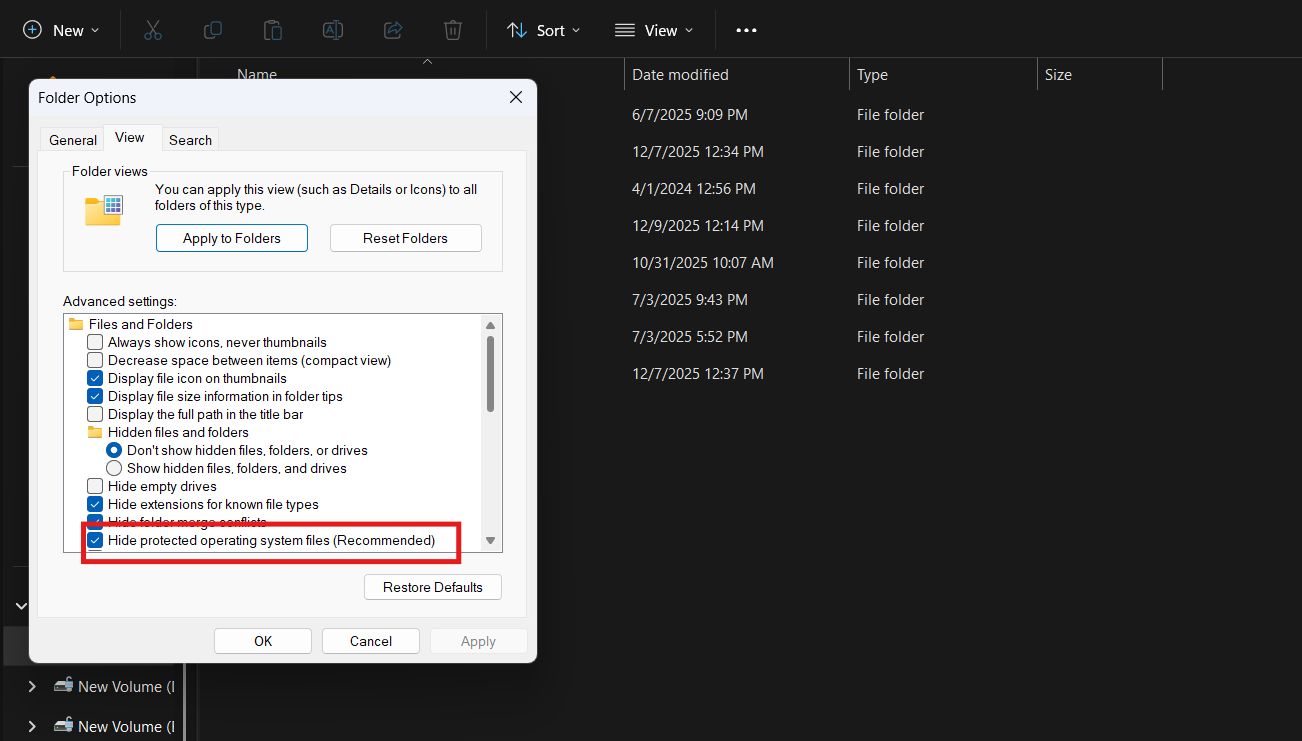Click the Apply to Folders button
The image size is (1302, 741).
(231, 238)
